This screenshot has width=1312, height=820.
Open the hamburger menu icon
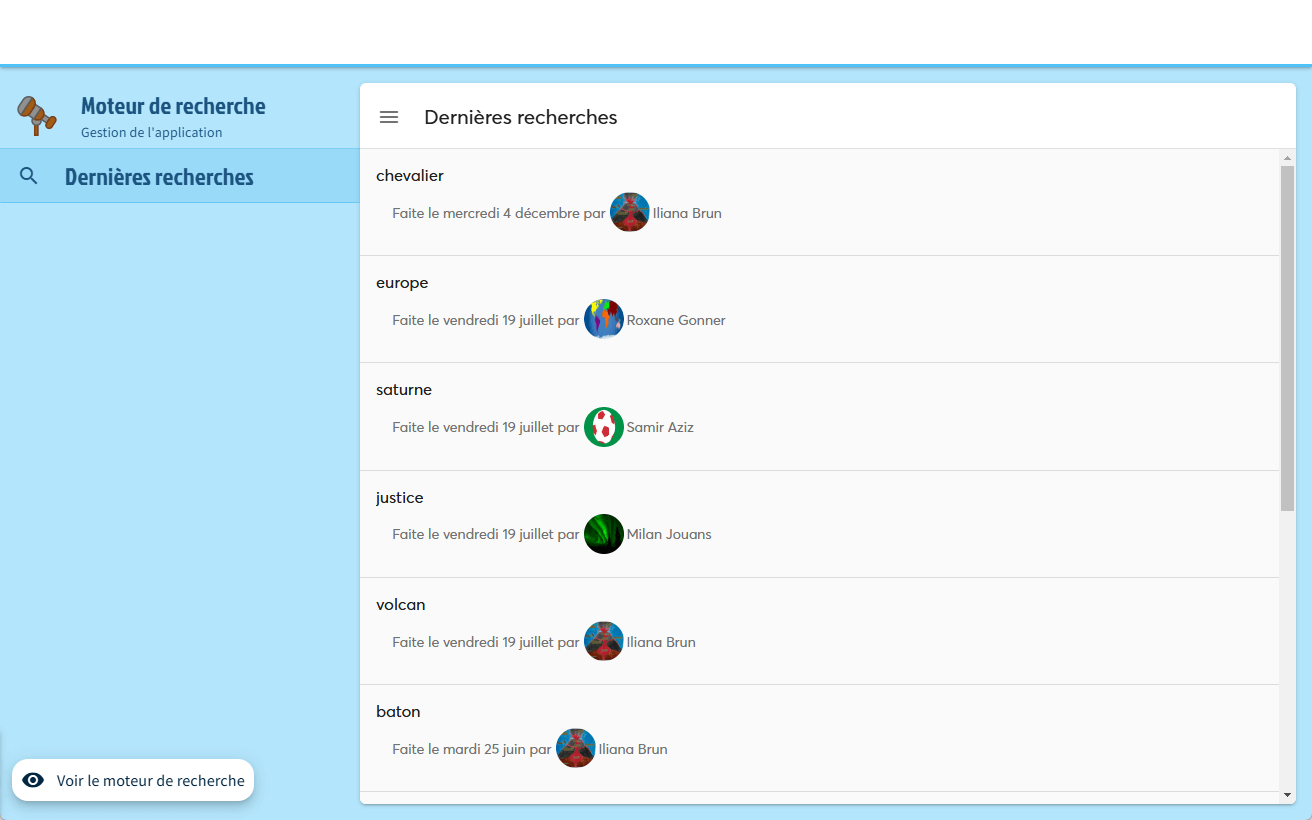click(389, 117)
